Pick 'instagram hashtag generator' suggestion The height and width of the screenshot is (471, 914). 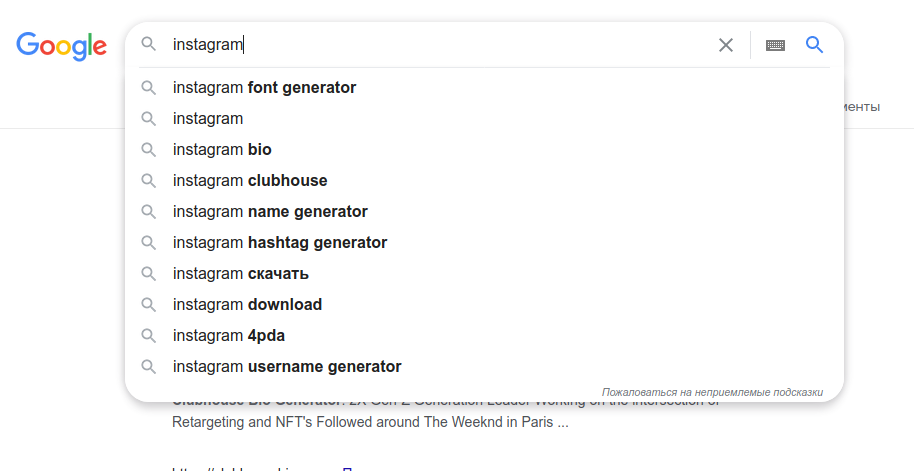(x=280, y=243)
